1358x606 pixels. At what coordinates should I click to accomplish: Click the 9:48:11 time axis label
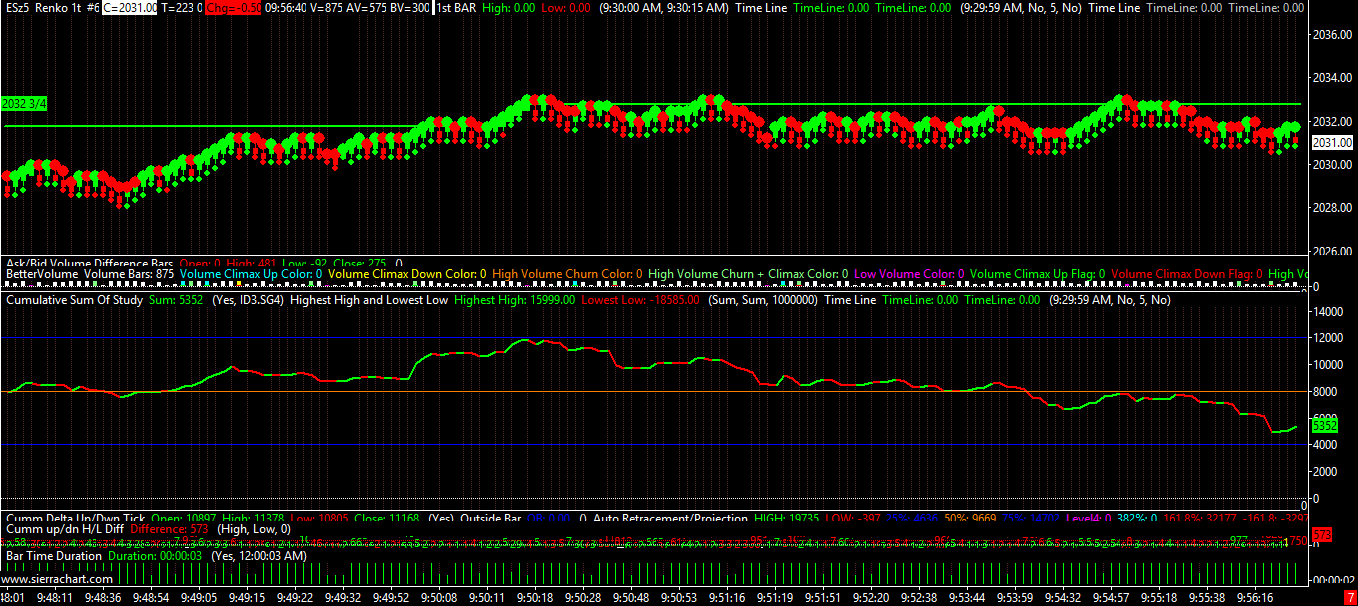[x=53, y=598]
